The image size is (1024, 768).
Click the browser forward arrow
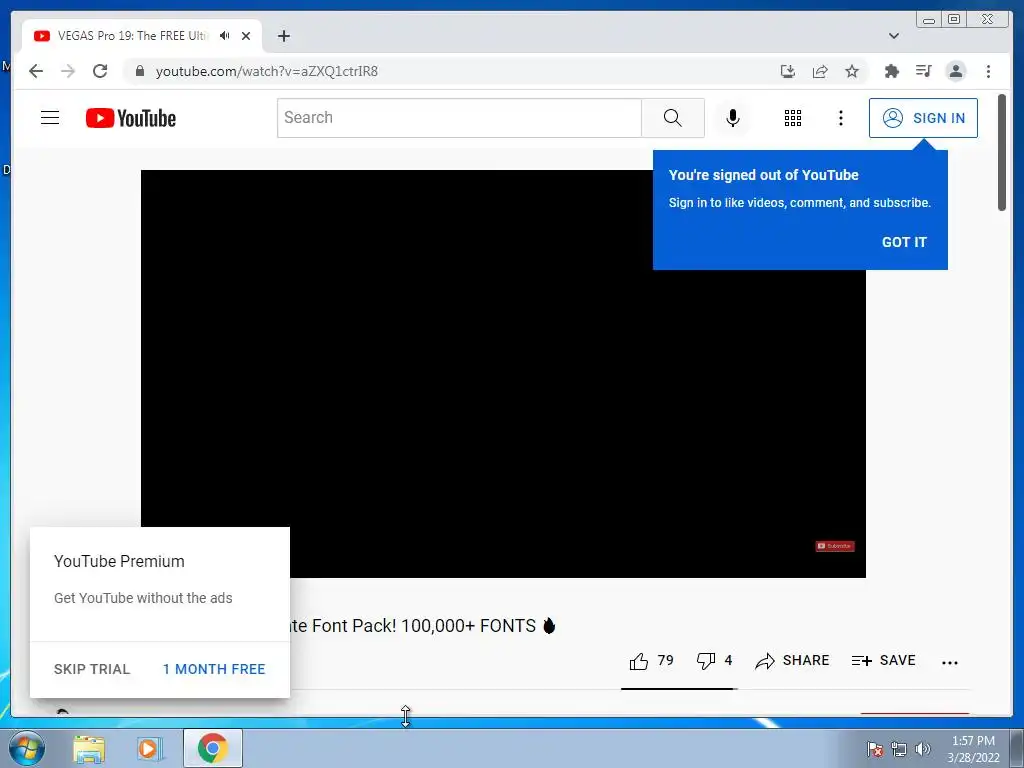(x=68, y=71)
